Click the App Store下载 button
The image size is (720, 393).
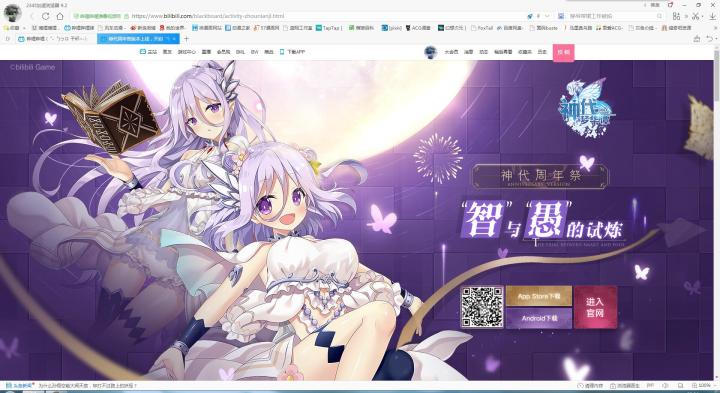tap(539, 296)
